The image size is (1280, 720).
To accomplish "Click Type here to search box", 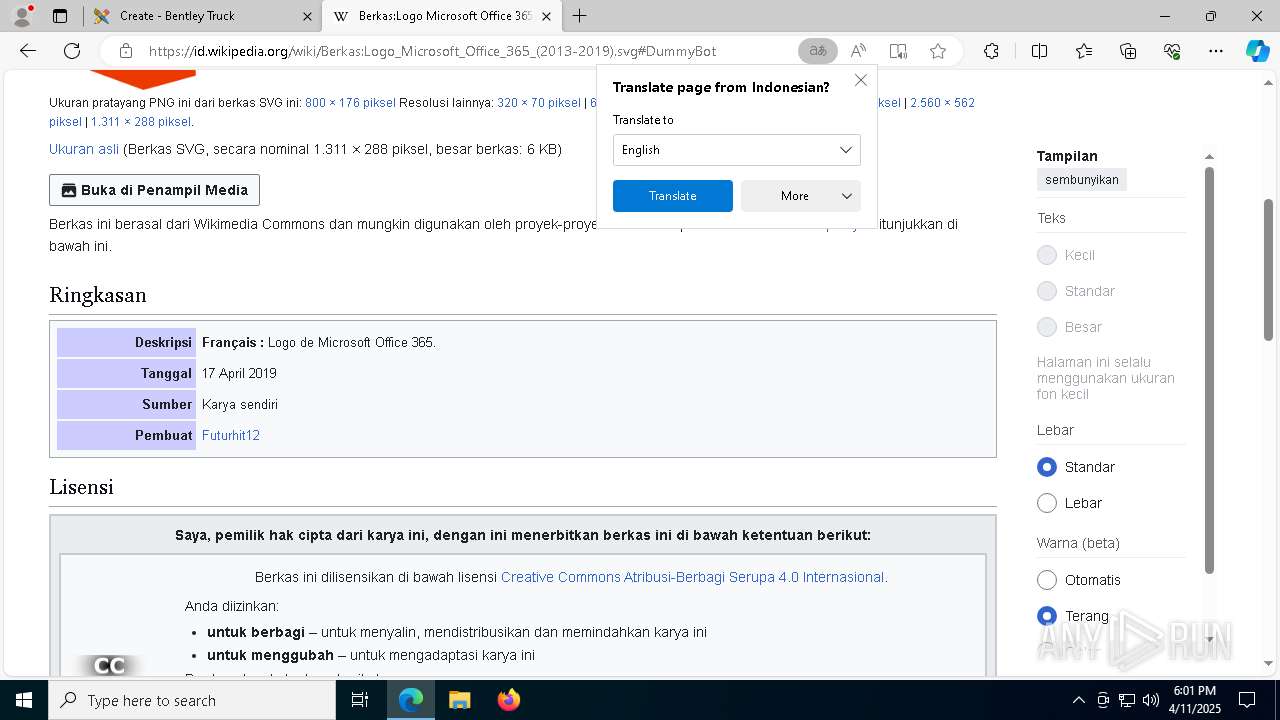I will [192, 700].
